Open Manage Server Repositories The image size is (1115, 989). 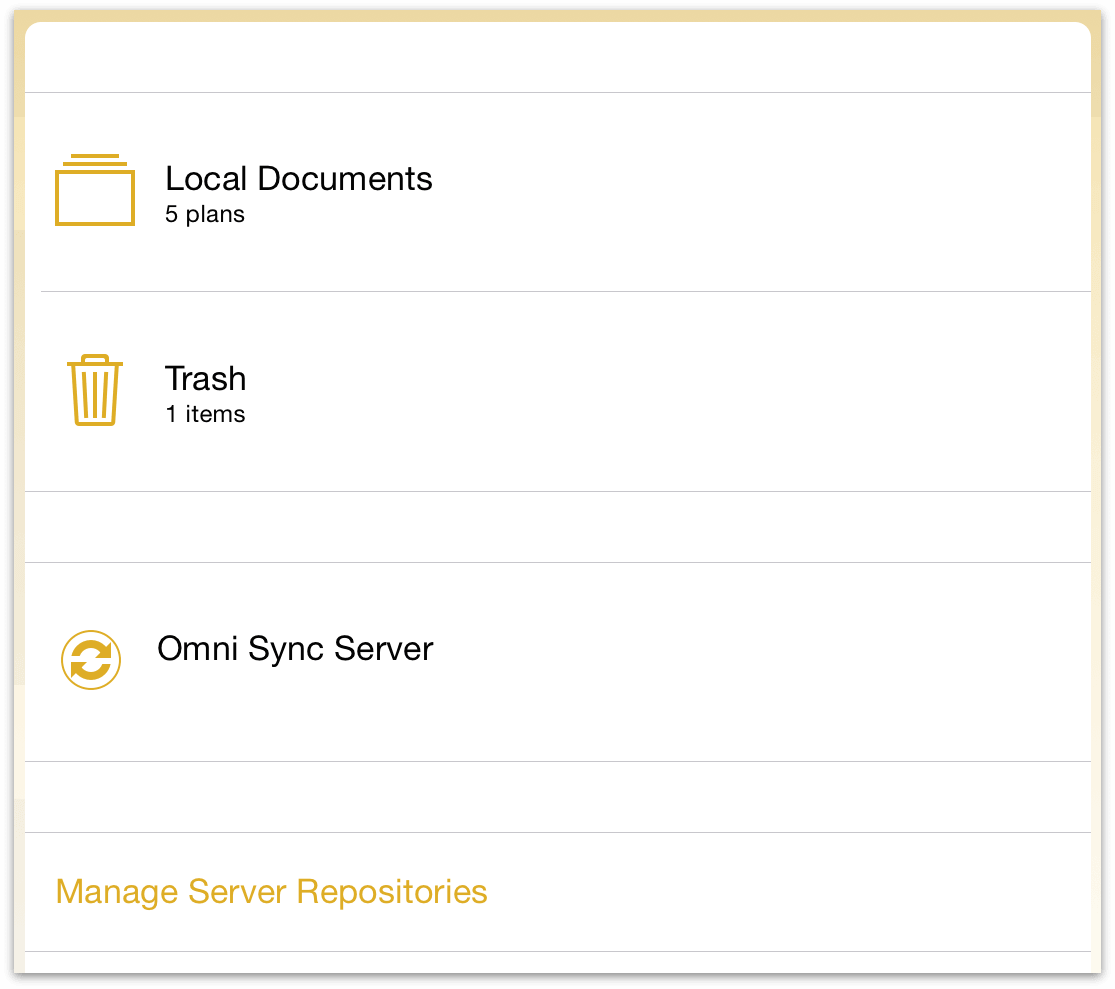click(272, 892)
